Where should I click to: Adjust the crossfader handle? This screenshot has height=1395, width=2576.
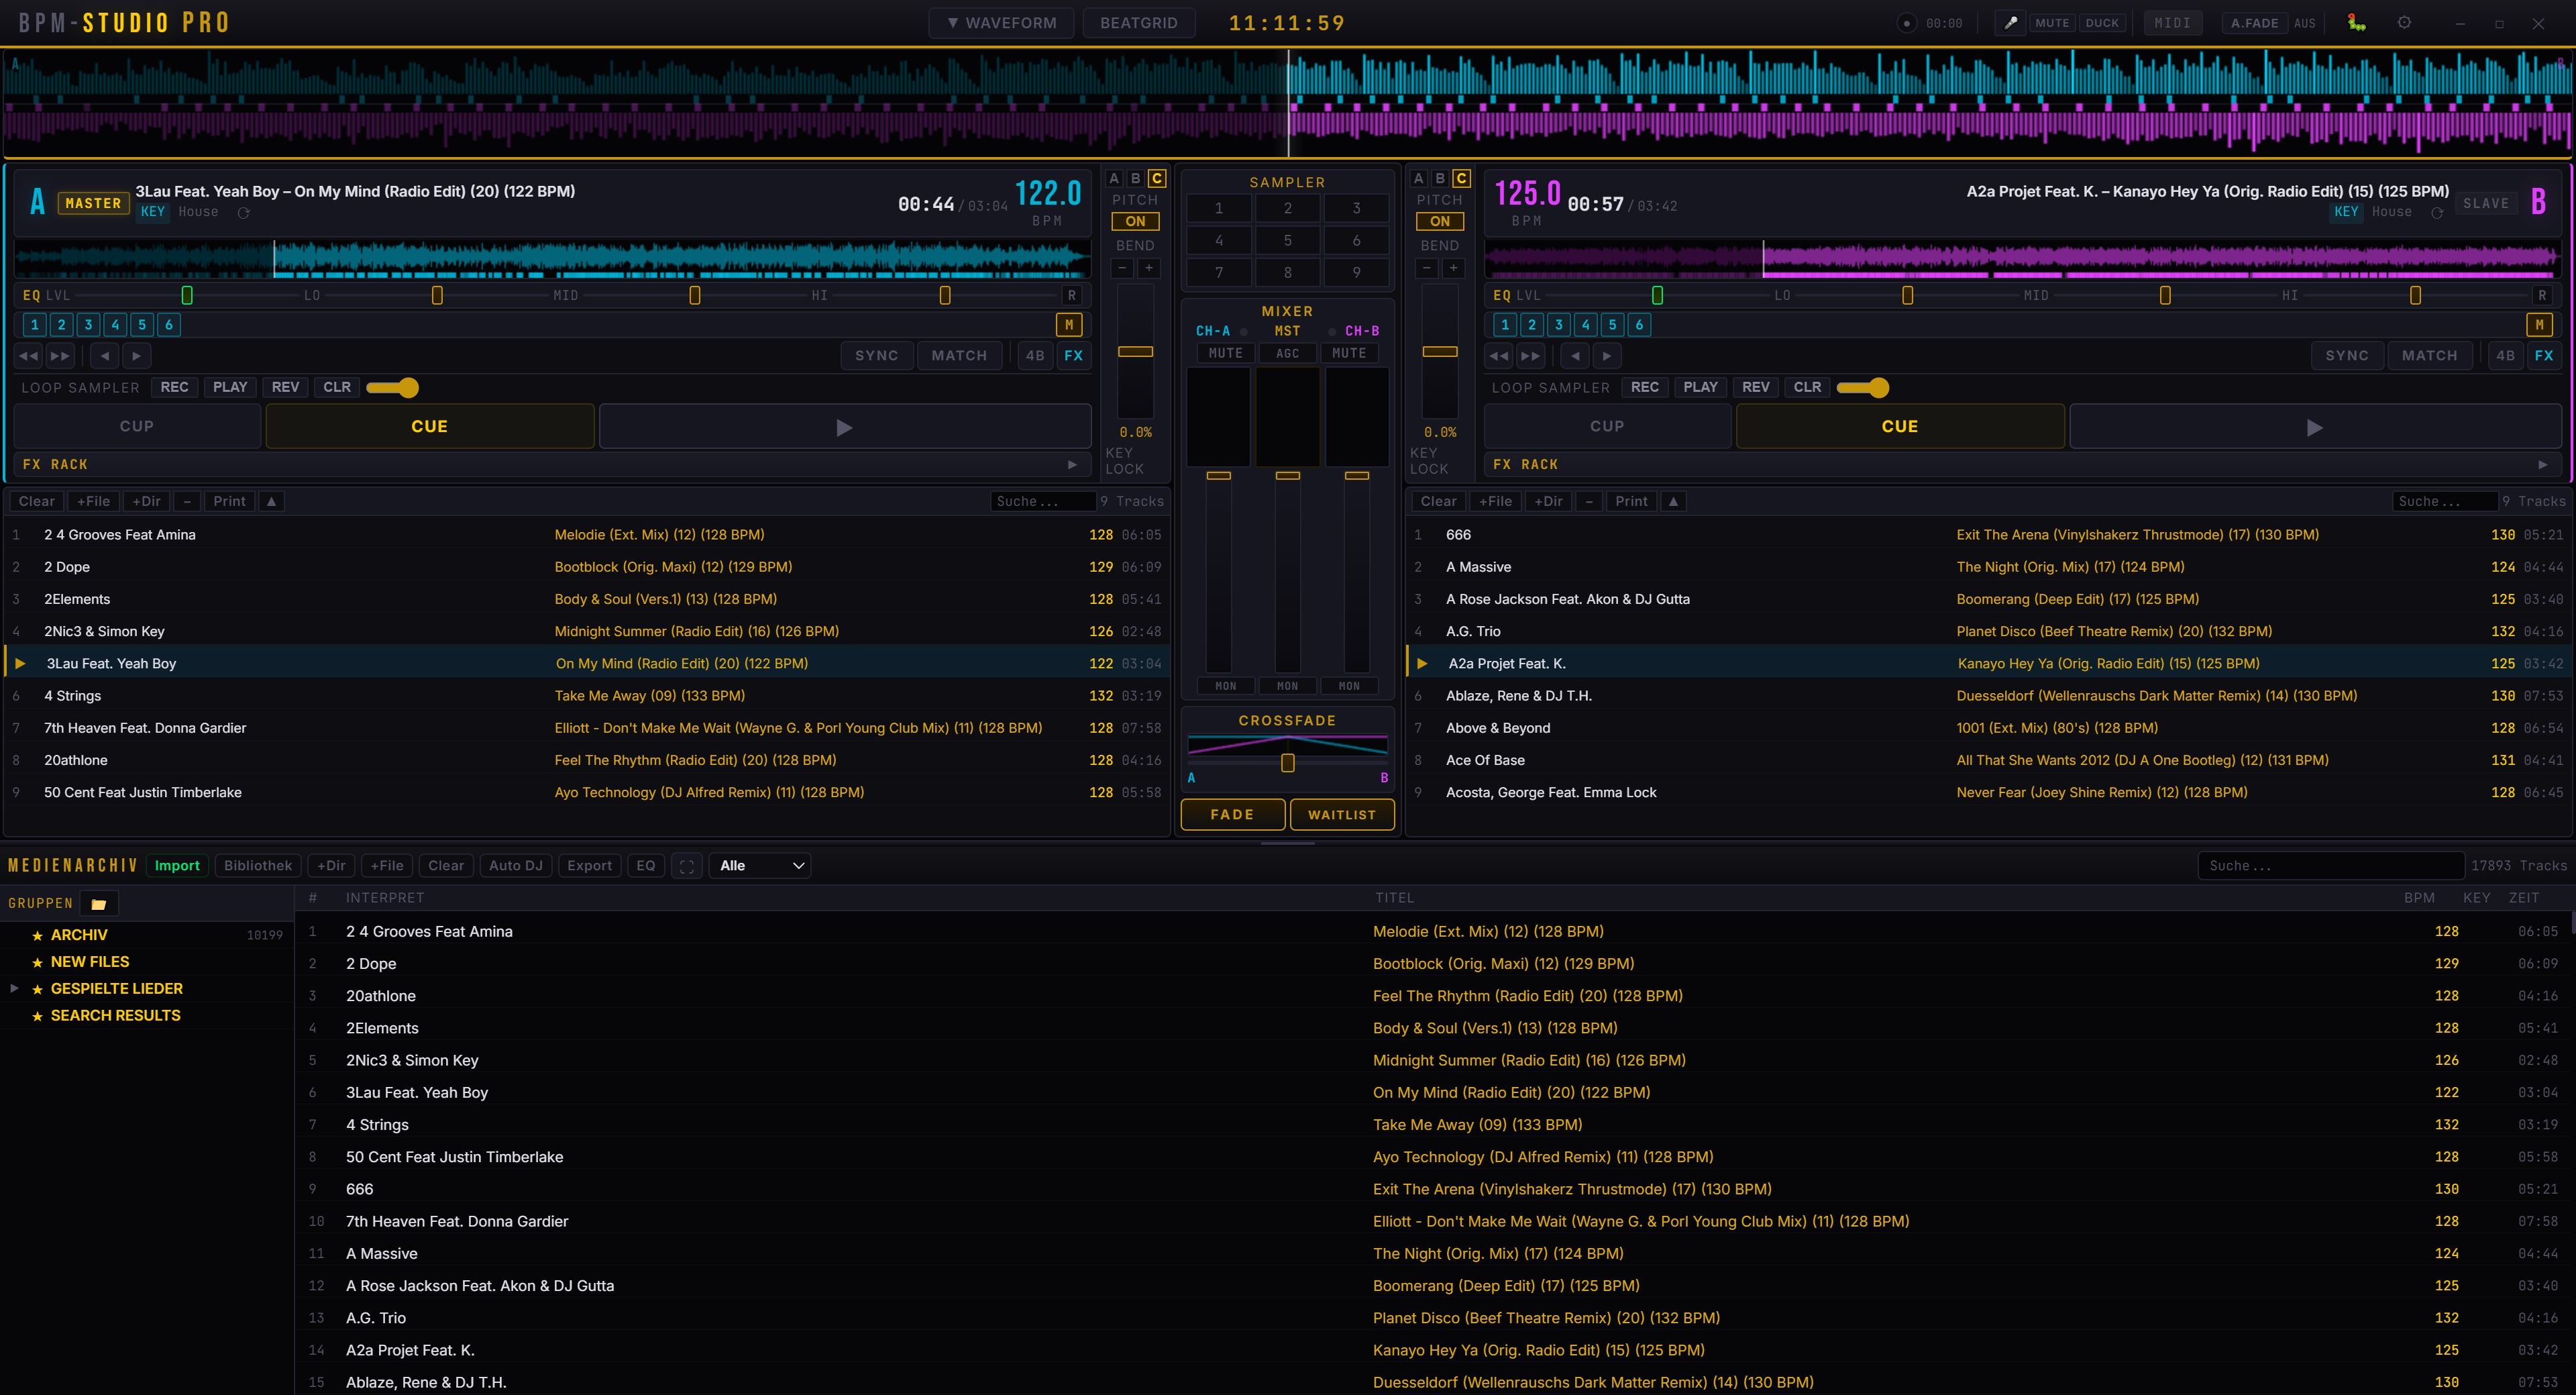[1287, 763]
